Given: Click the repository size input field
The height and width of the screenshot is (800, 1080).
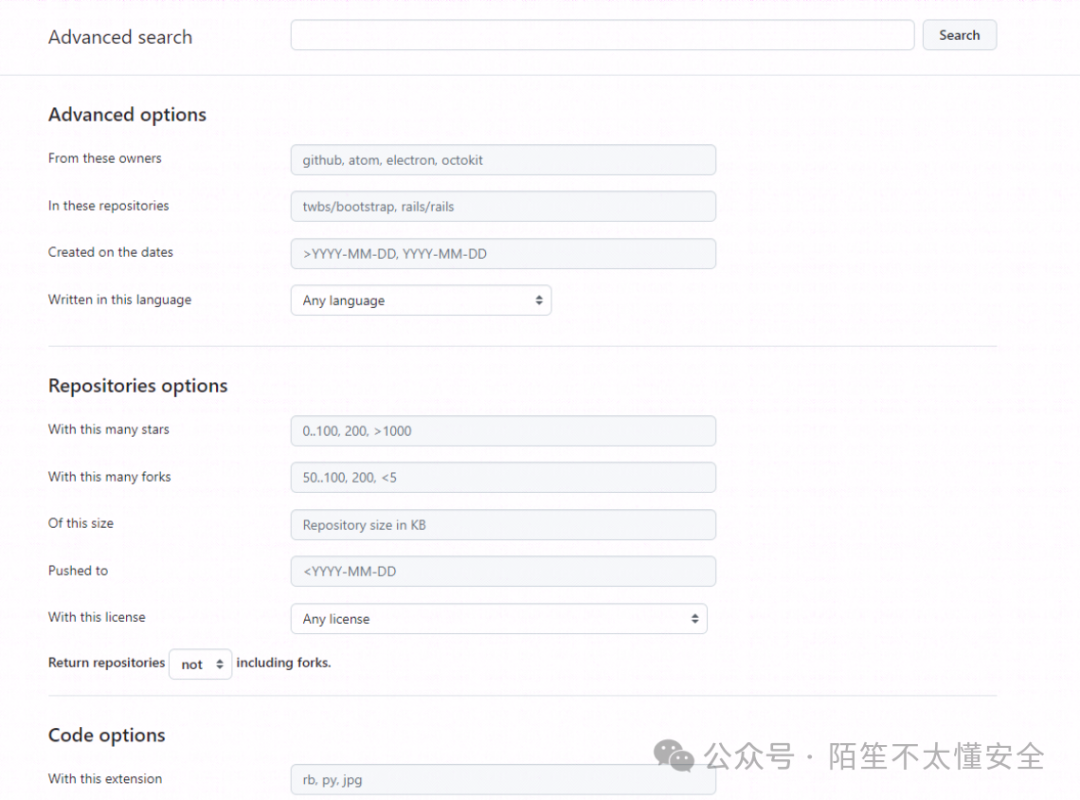Looking at the screenshot, I should 502,524.
